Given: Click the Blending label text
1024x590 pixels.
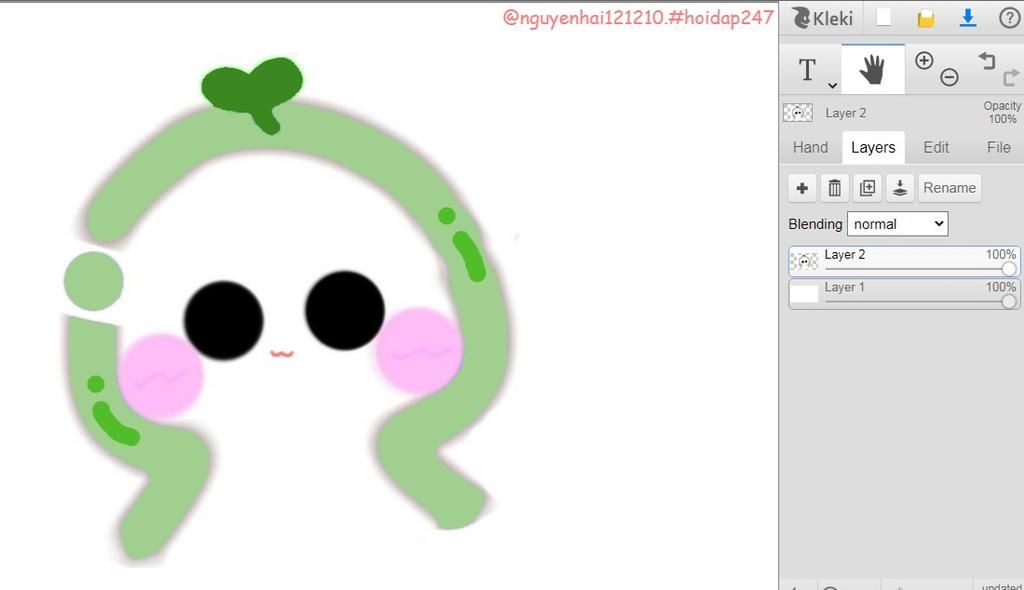Looking at the screenshot, I should 815,224.
